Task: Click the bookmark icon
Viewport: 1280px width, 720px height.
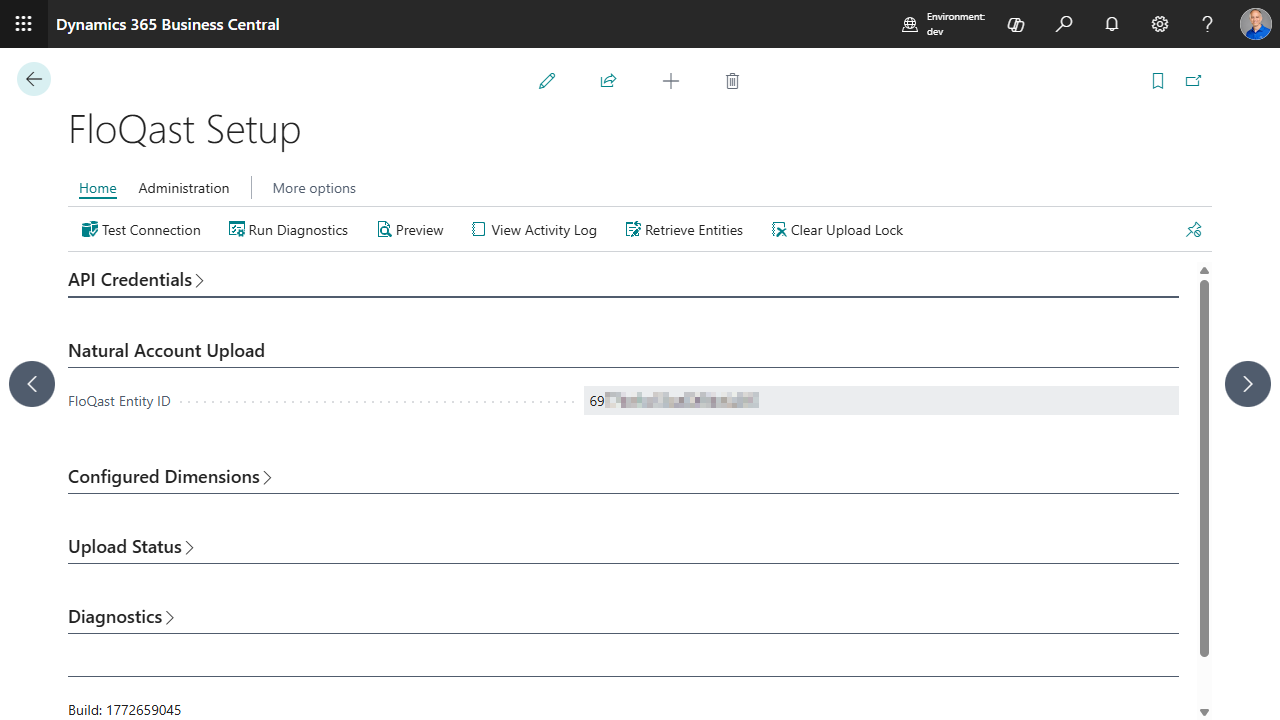Action: coord(1158,81)
